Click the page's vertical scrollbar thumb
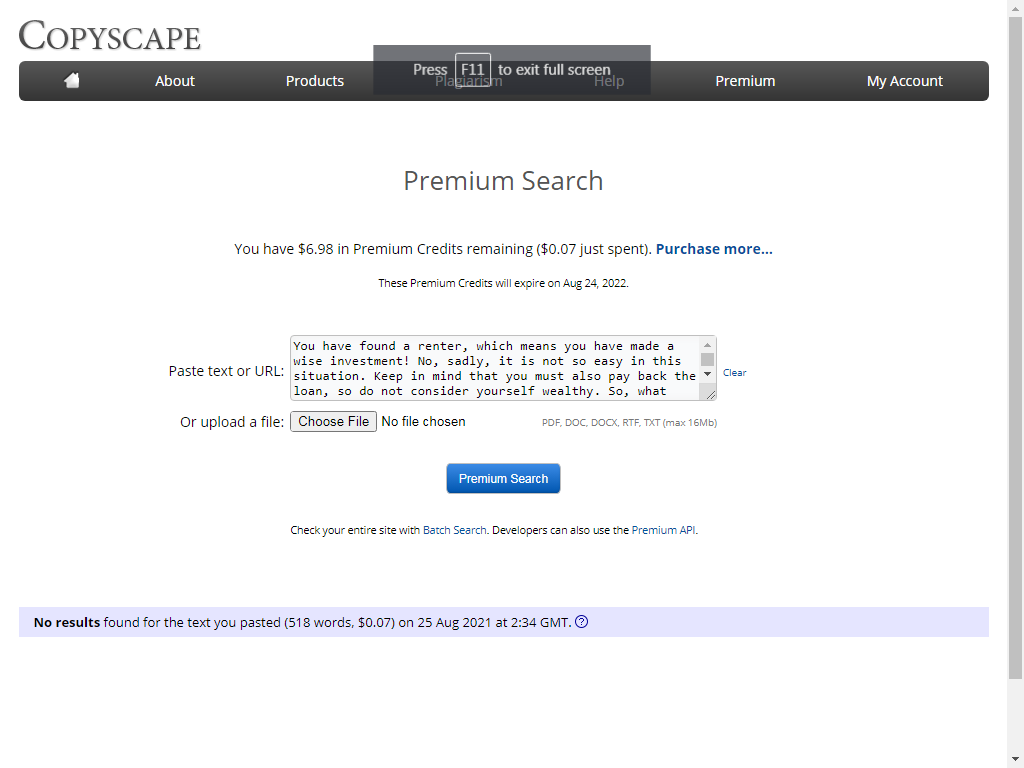 pyautogui.click(x=1016, y=348)
